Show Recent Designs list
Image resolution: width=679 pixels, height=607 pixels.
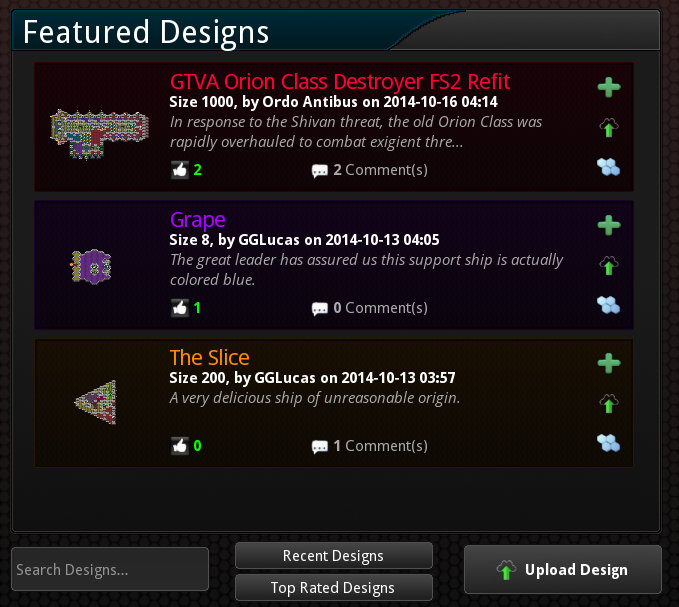pyautogui.click(x=333, y=555)
